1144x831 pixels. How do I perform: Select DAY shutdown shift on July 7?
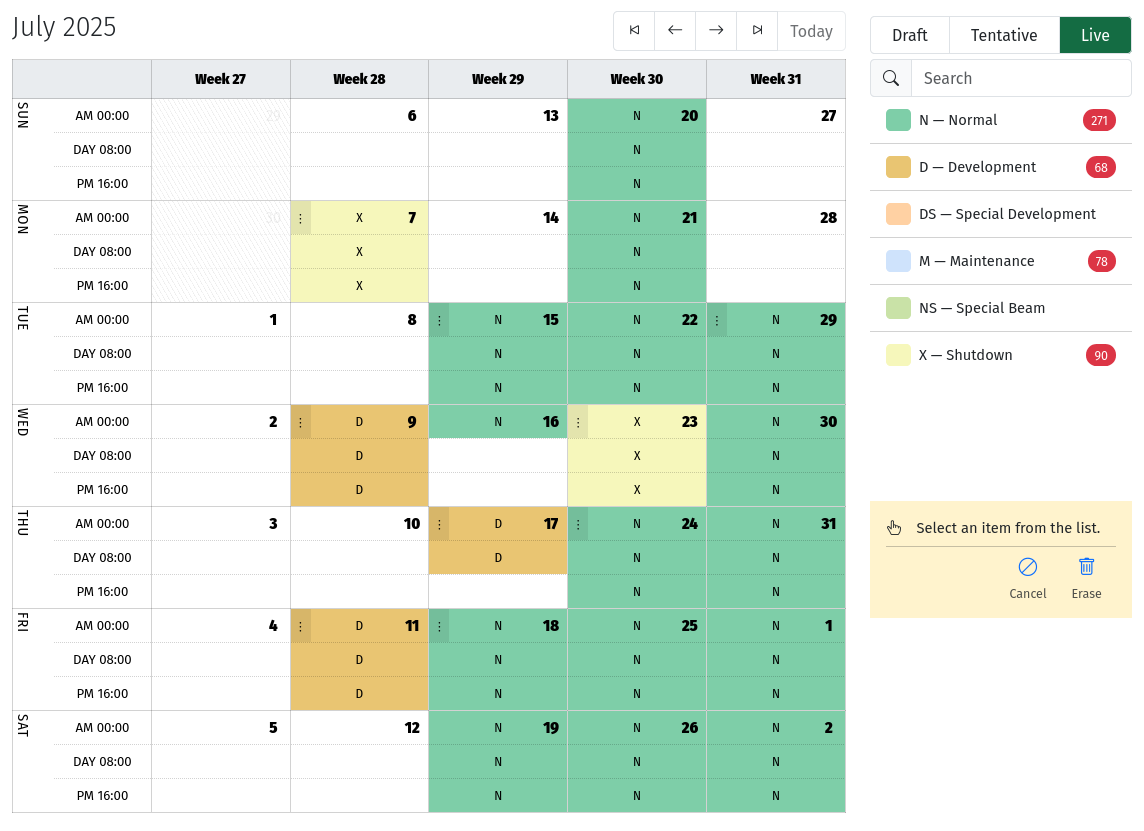(359, 252)
